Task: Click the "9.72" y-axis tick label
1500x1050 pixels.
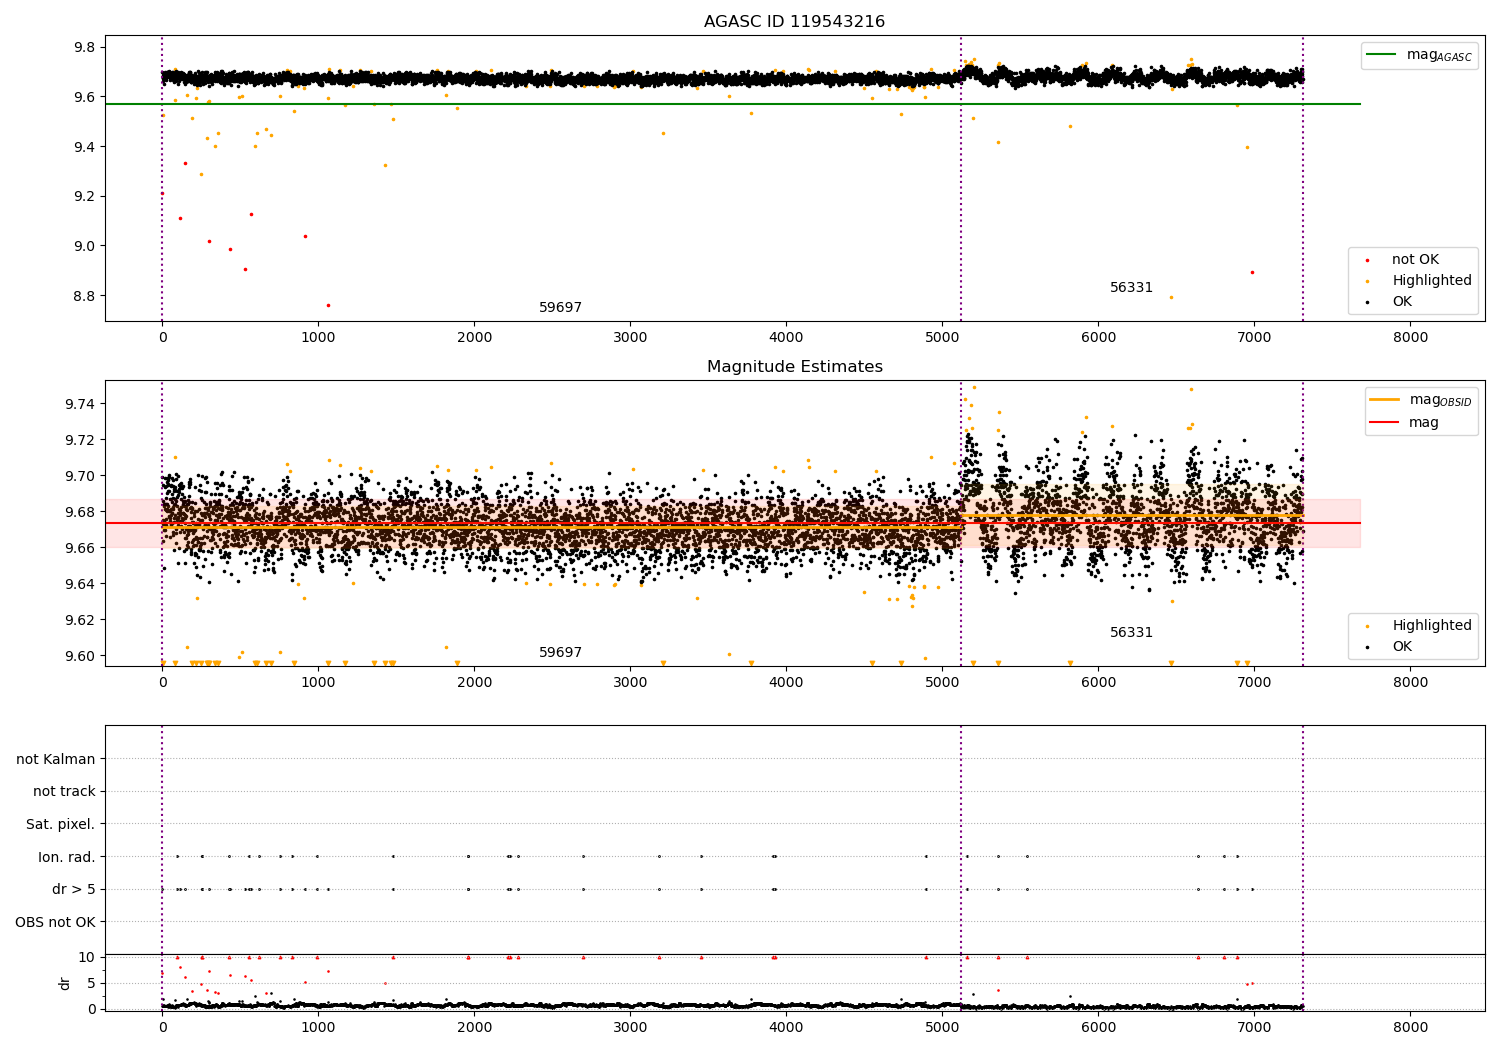Action: [x=80, y=440]
